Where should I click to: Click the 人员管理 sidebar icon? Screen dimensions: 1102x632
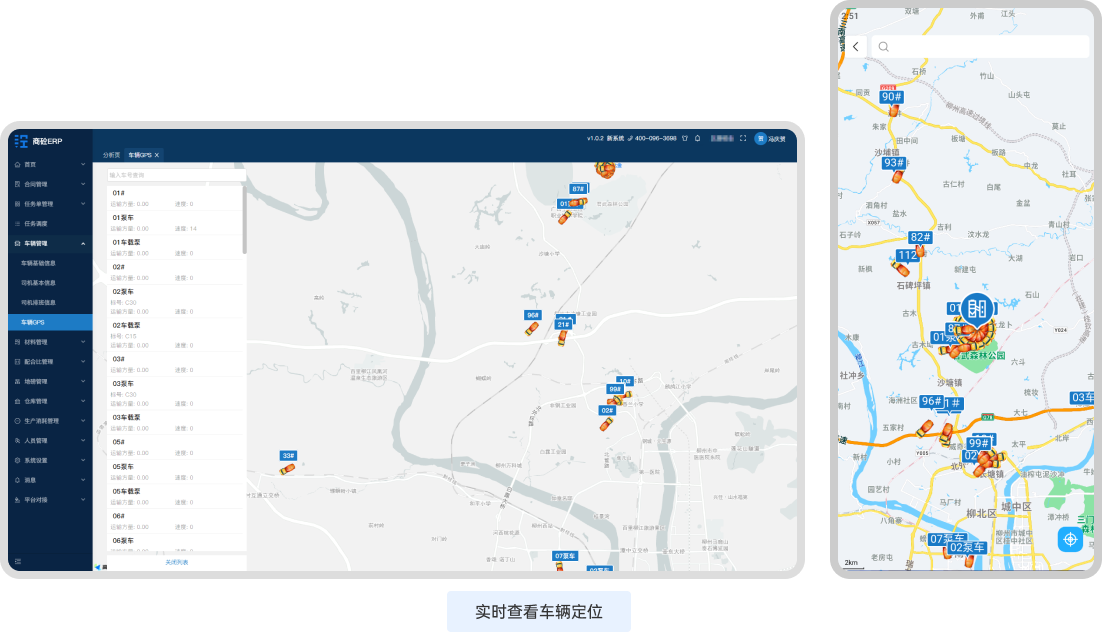click(x=18, y=440)
